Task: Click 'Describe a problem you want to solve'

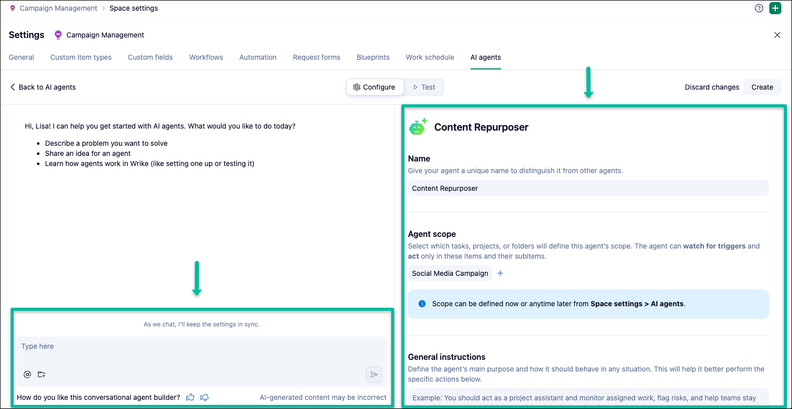Action: 106,143
